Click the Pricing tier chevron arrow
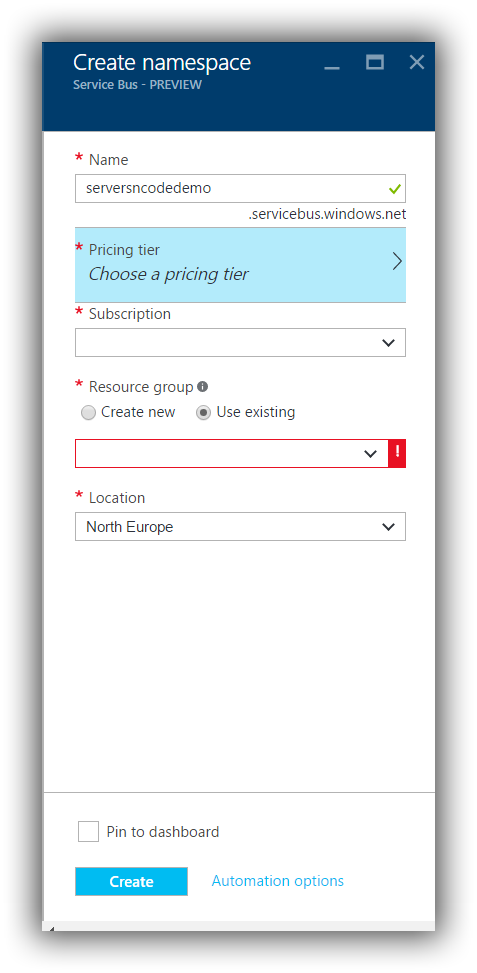The image size is (477, 973). coord(397,262)
